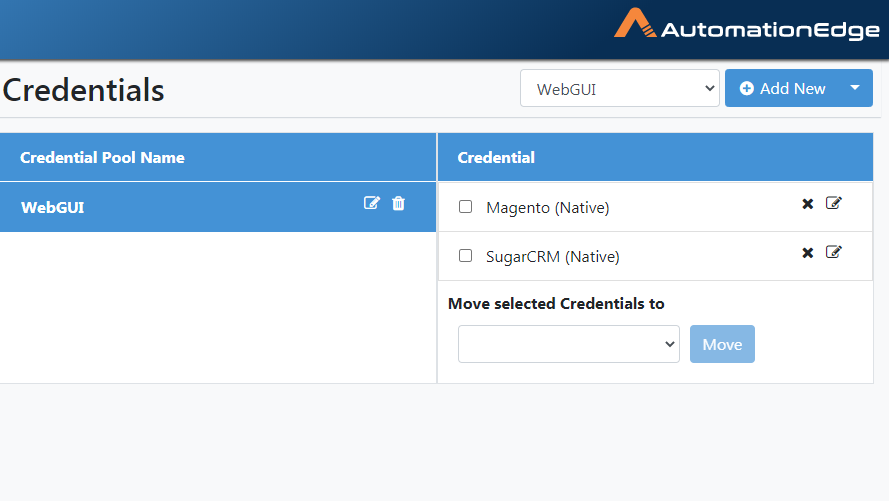The width and height of the screenshot is (889, 501).
Task: Open the WebGUI pool filter dropdown
Action: click(620, 88)
